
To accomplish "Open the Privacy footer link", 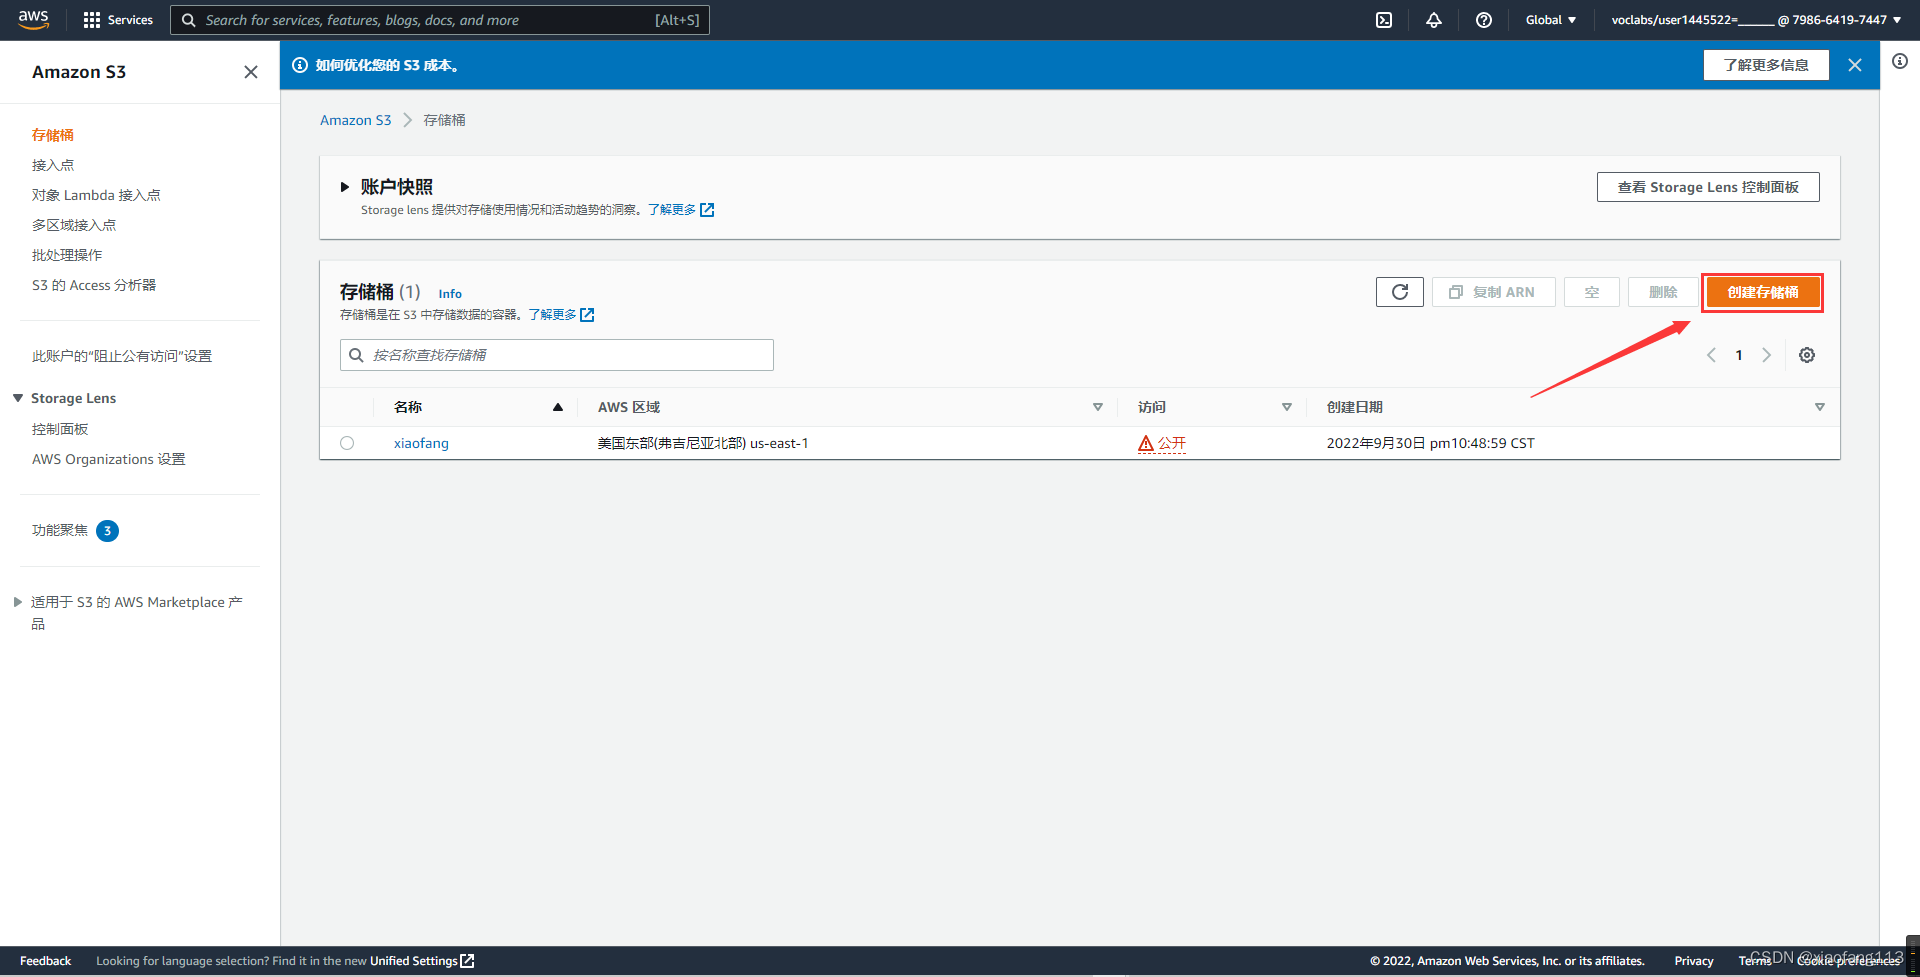I will coord(1694,961).
